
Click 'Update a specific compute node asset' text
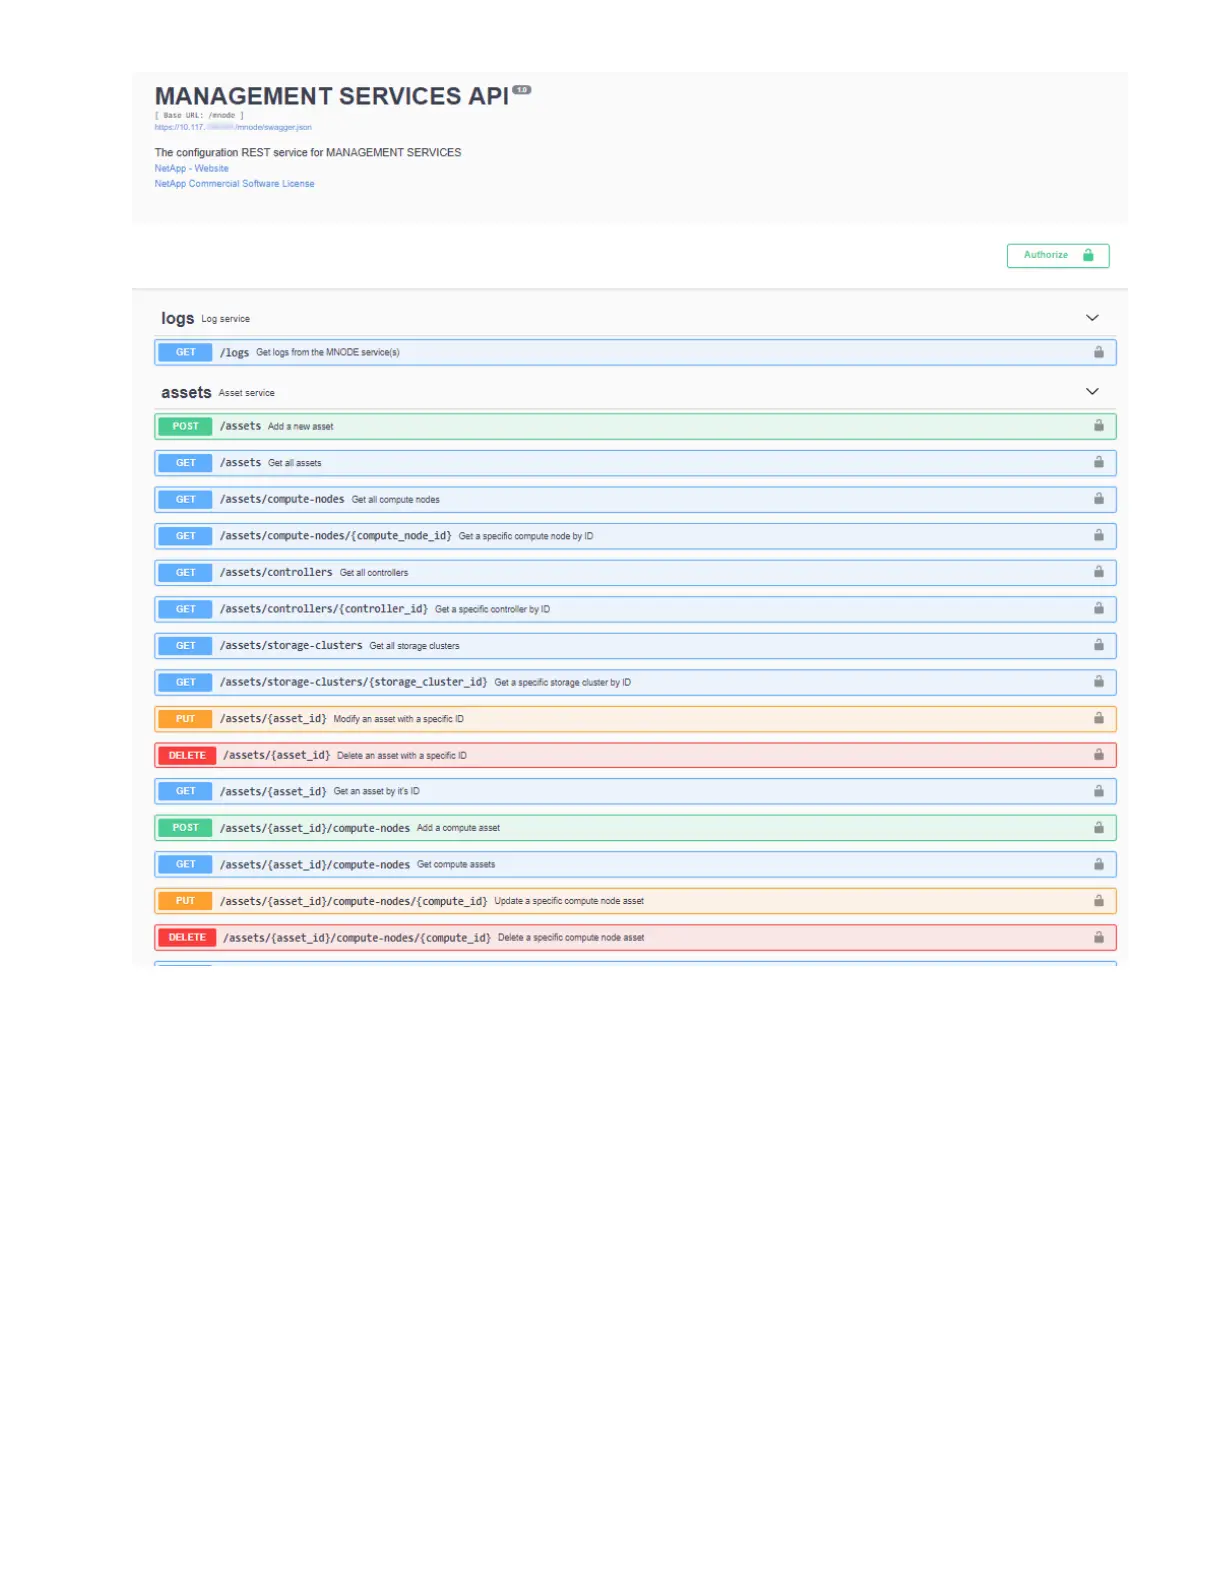point(569,901)
